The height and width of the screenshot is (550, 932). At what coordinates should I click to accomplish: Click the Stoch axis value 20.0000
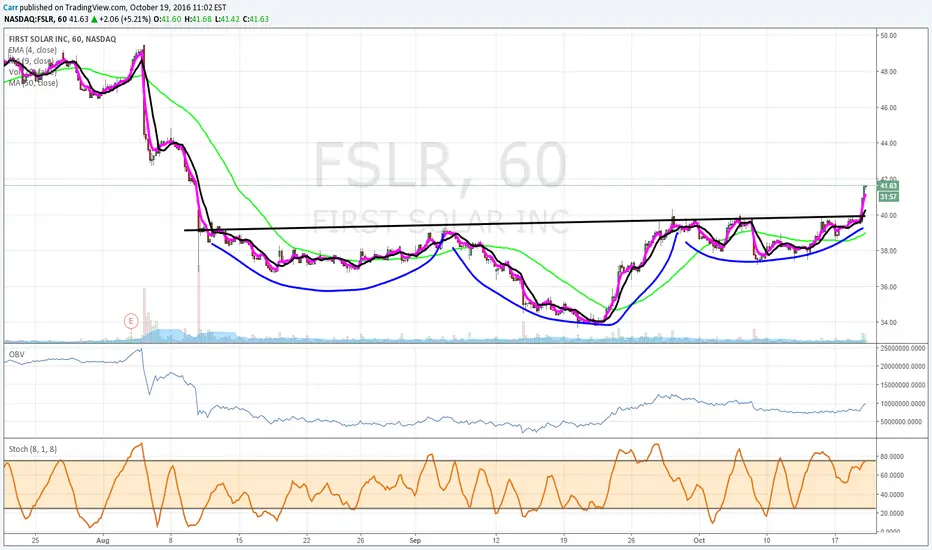(x=892, y=513)
